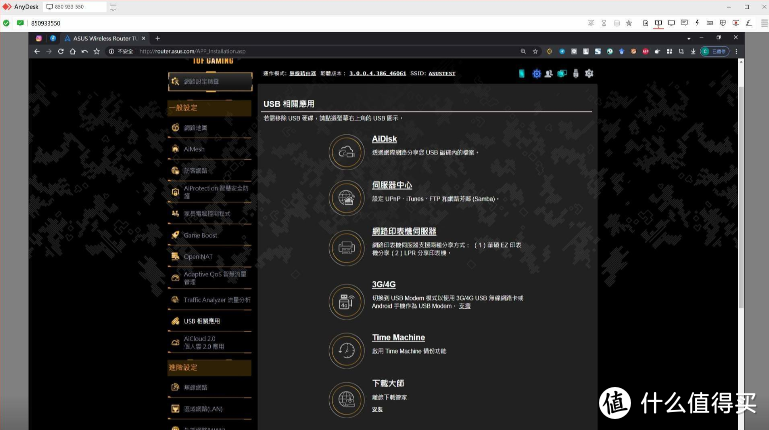
Task: Click the SSID name link in header
Action: pos(442,74)
